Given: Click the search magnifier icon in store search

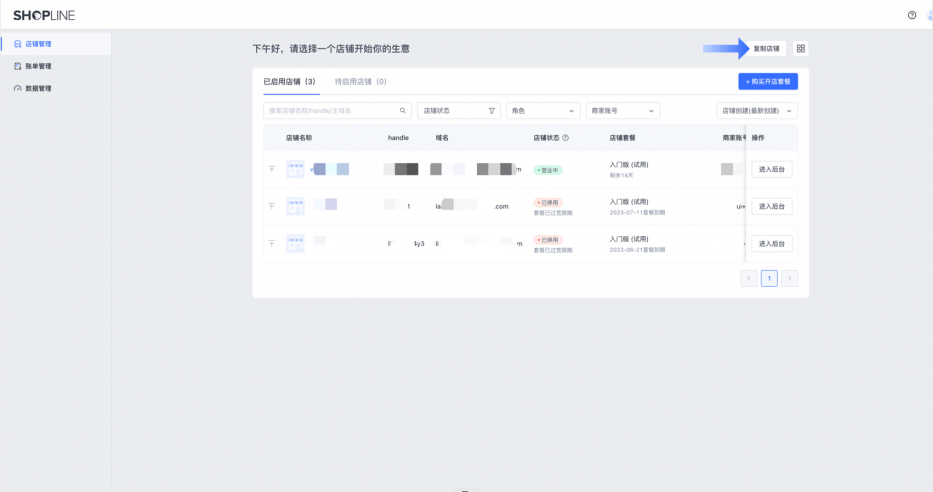Looking at the screenshot, I should (403, 111).
